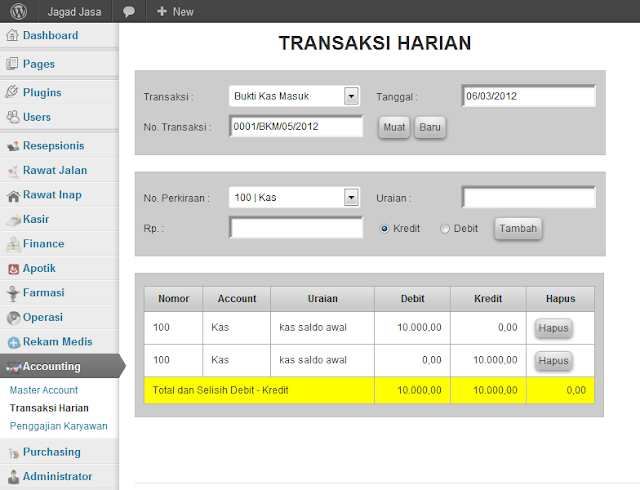The height and width of the screenshot is (490, 640).
Task: Click the Farmasi icon
Action: point(13,294)
